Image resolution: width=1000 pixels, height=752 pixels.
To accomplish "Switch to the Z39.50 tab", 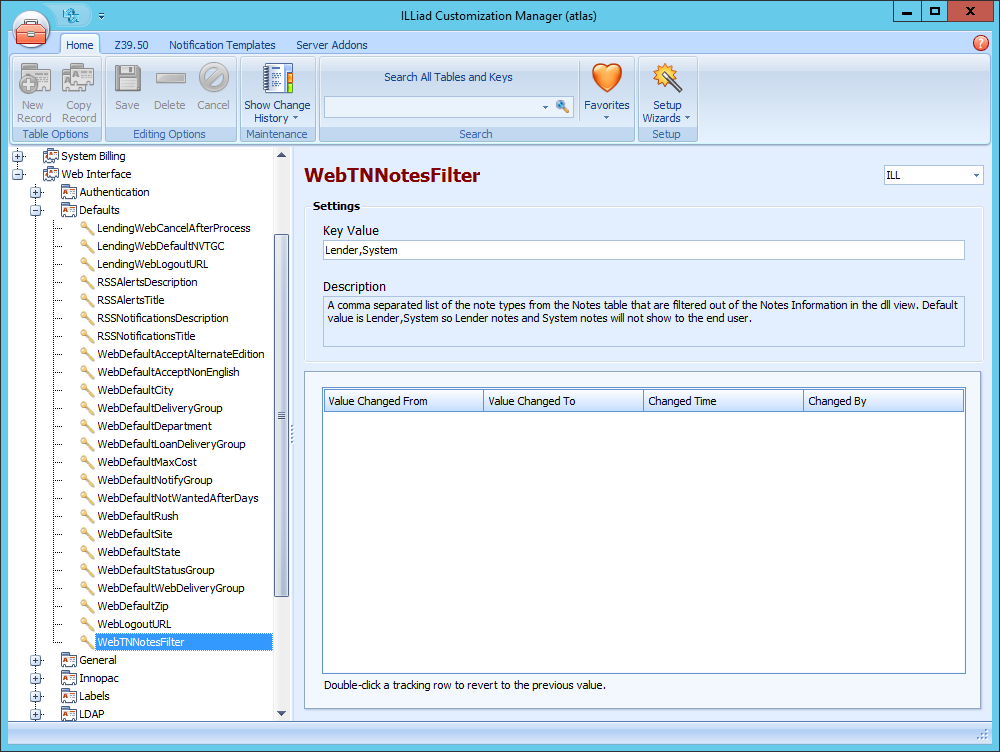I will tap(131, 45).
